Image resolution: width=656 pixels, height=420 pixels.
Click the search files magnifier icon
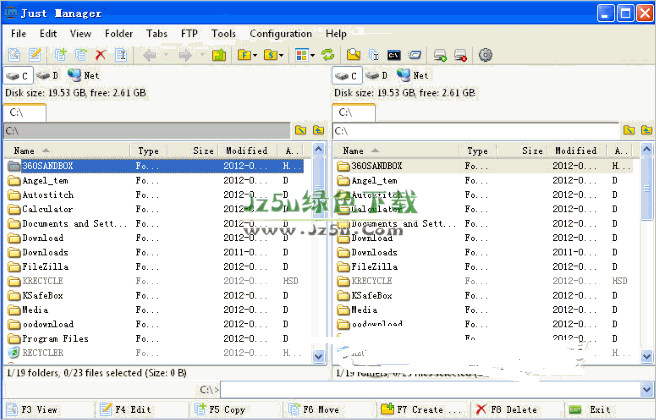(354, 55)
